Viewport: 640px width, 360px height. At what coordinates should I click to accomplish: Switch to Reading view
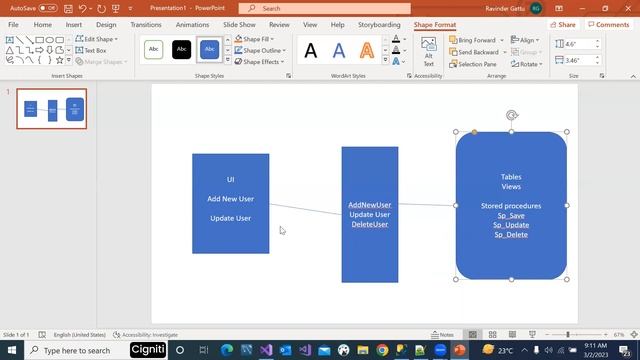point(512,335)
